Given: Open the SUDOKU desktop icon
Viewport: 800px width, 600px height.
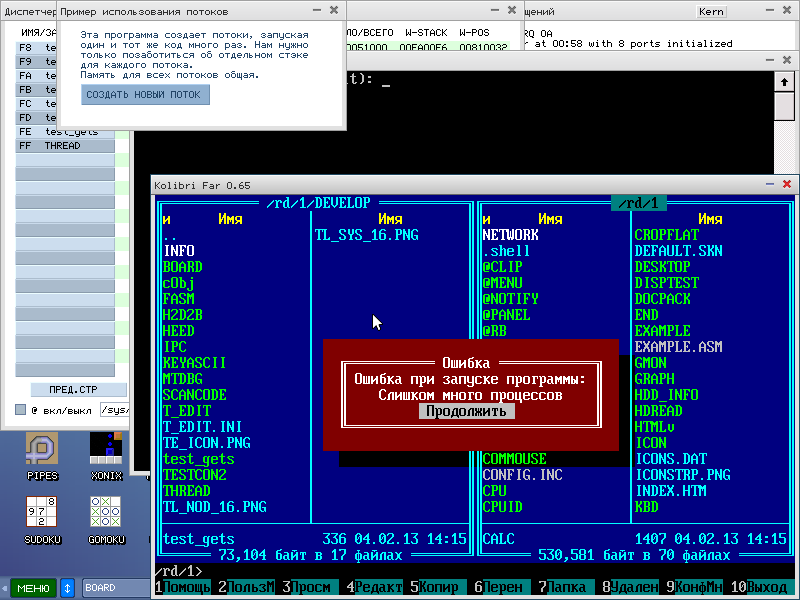Looking at the screenshot, I should click(x=42, y=513).
